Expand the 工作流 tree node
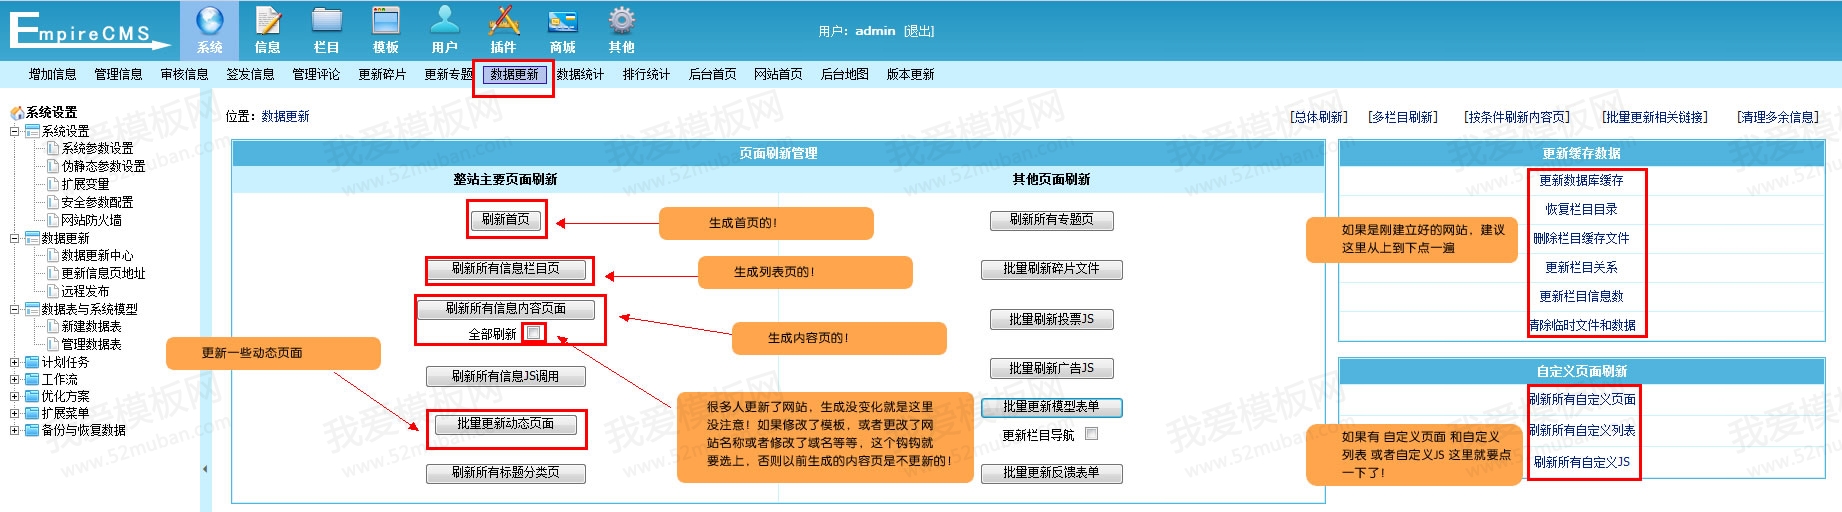Image resolution: width=1842 pixels, height=512 pixels. click(x=14, y=380)
